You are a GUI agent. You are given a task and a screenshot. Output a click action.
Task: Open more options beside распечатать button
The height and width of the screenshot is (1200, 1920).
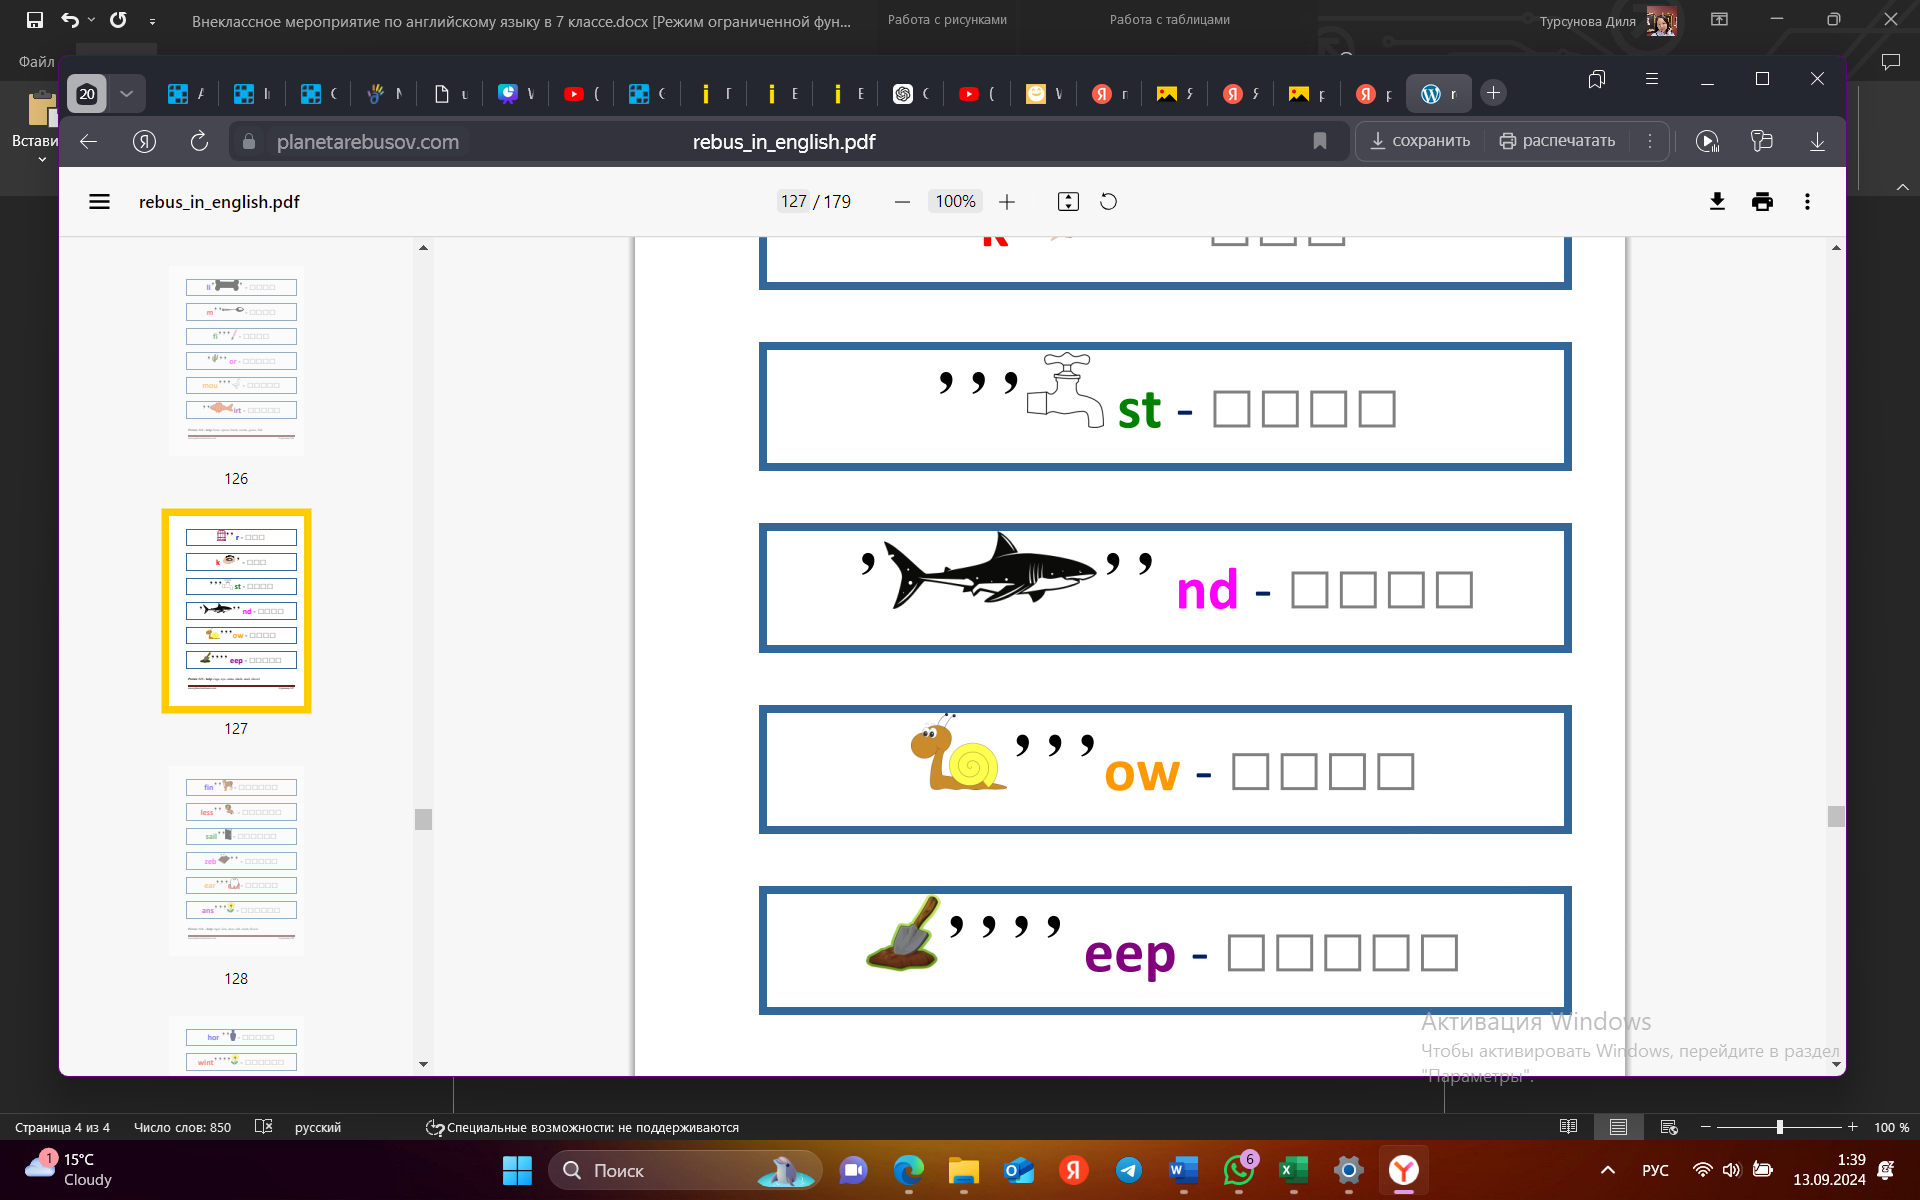pyautogui.click(x=1650, y=141)
